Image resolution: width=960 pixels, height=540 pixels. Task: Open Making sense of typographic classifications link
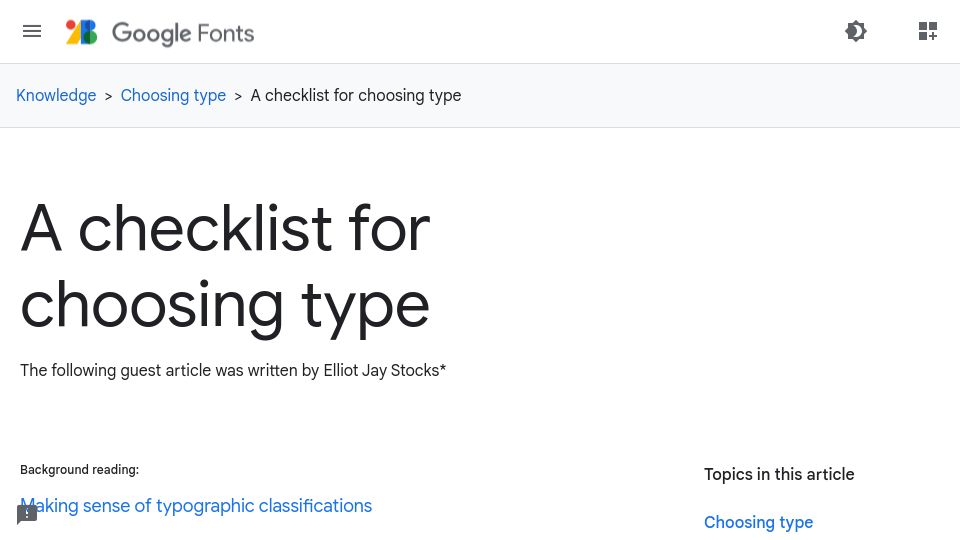pyautogui.click(x=196, y=506)
